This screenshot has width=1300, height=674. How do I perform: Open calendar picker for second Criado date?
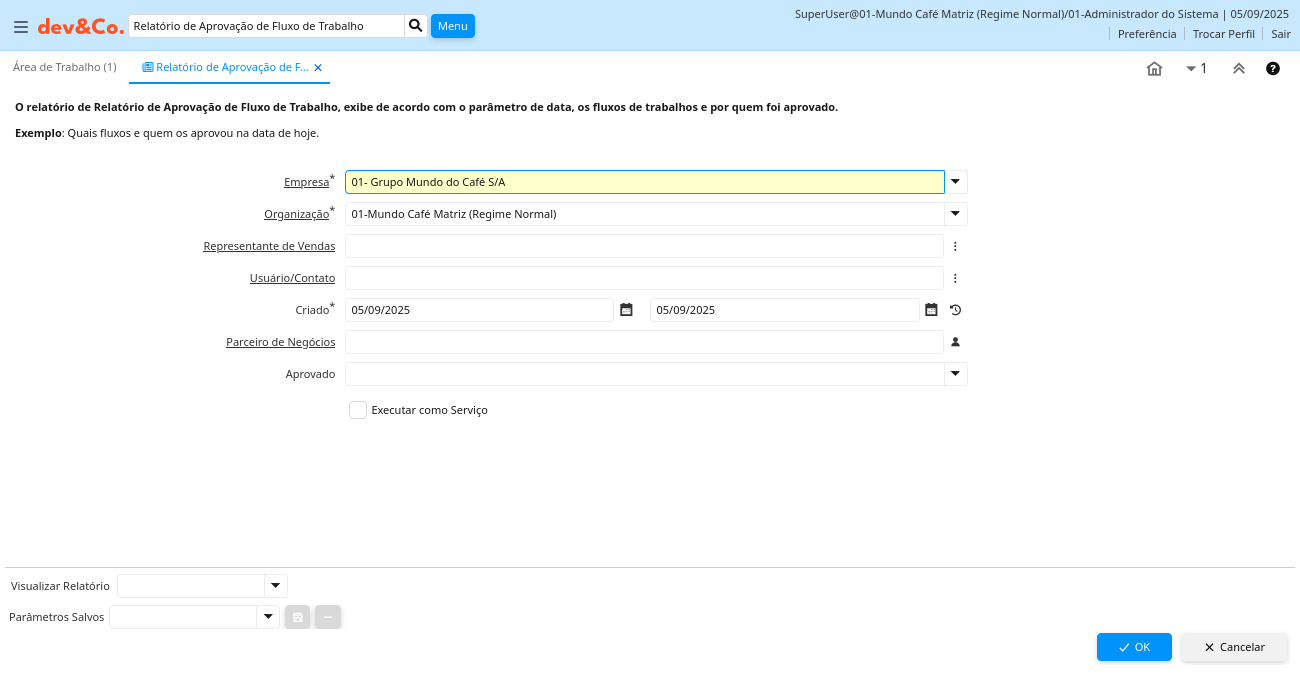(931, 310)
